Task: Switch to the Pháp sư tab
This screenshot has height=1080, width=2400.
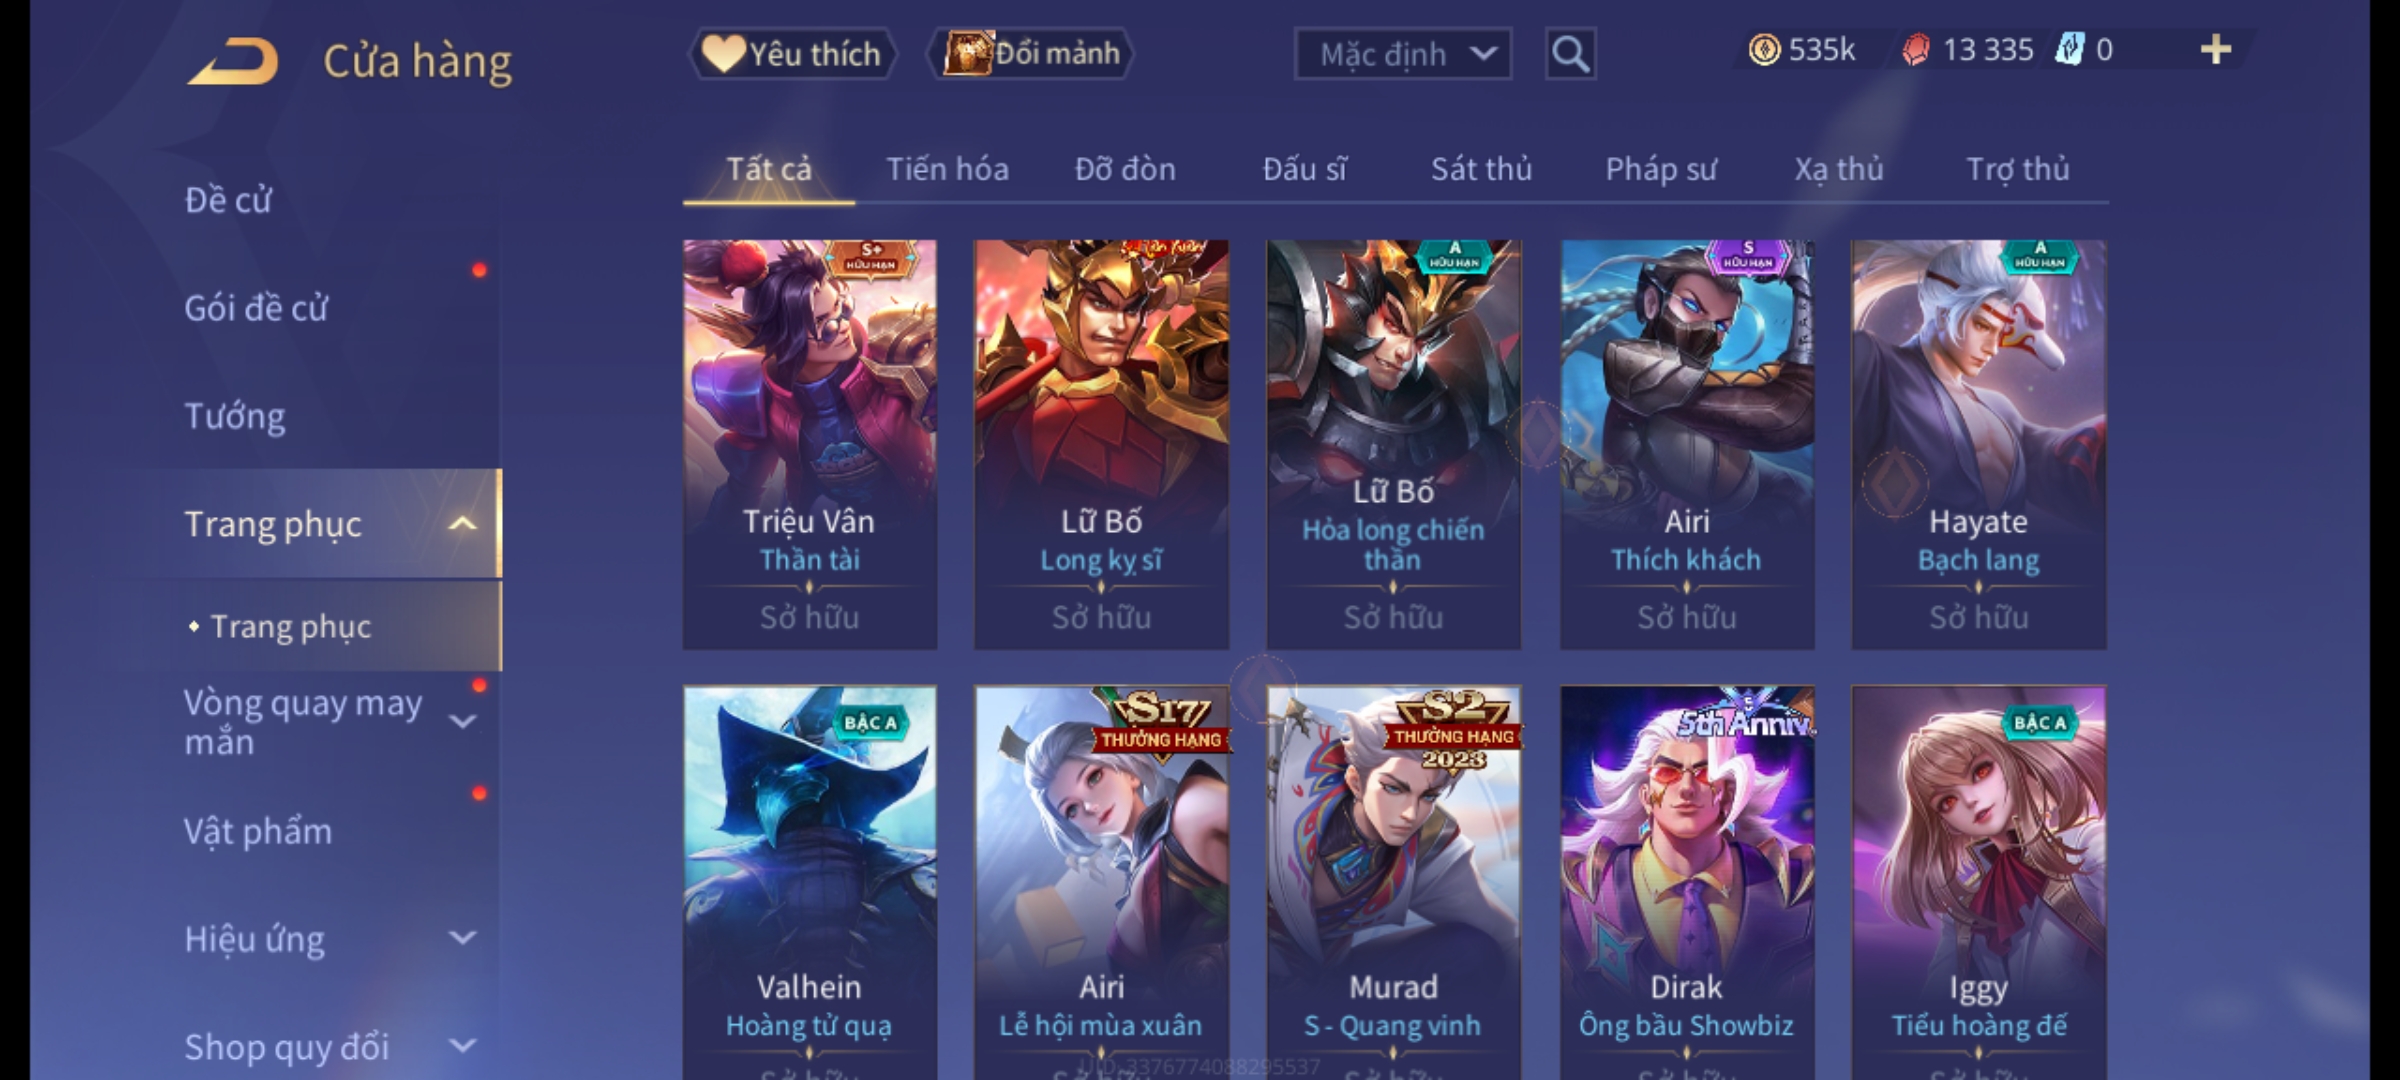Action: 1661,169
